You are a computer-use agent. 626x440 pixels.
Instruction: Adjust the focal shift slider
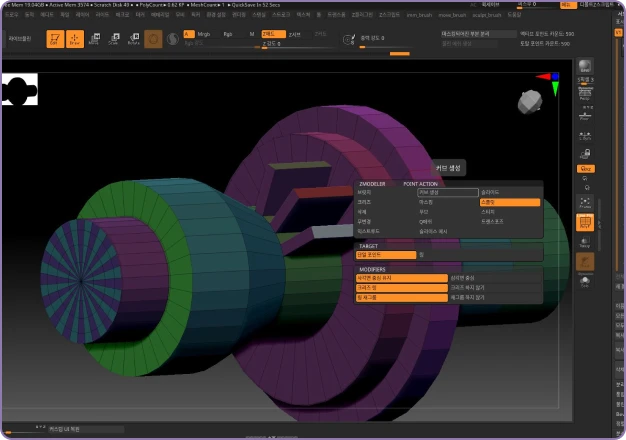point(385,40)
